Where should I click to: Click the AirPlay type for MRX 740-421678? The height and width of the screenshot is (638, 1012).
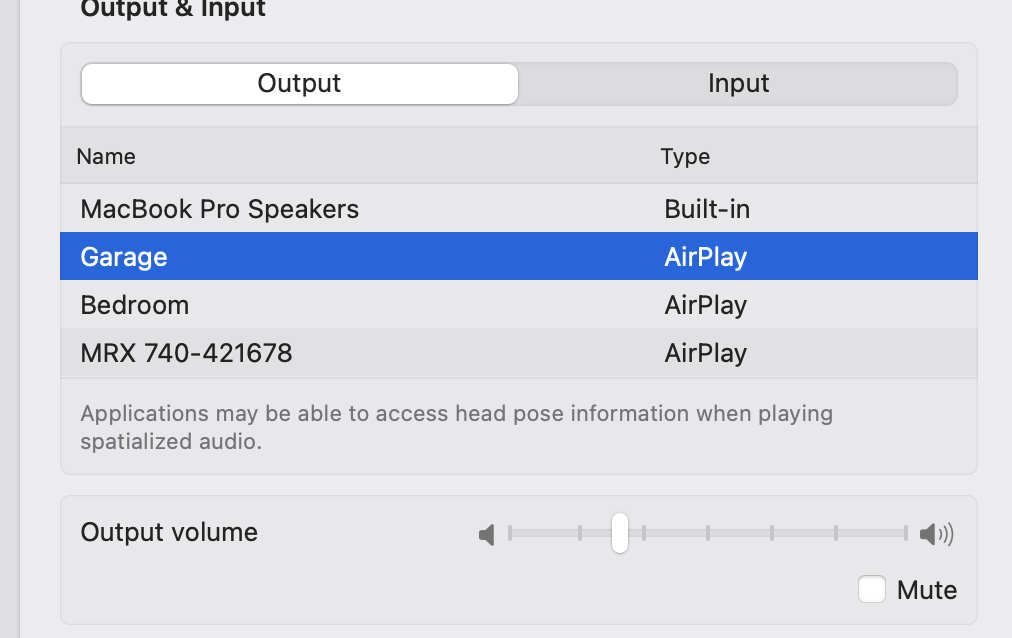705,353
